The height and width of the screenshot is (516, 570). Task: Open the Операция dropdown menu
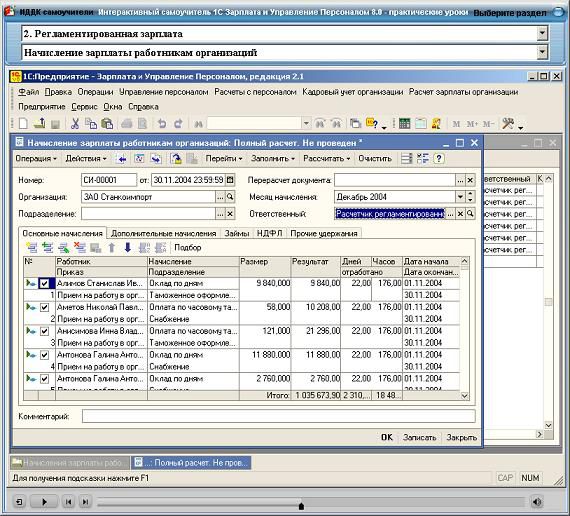(x=36, y=159)
